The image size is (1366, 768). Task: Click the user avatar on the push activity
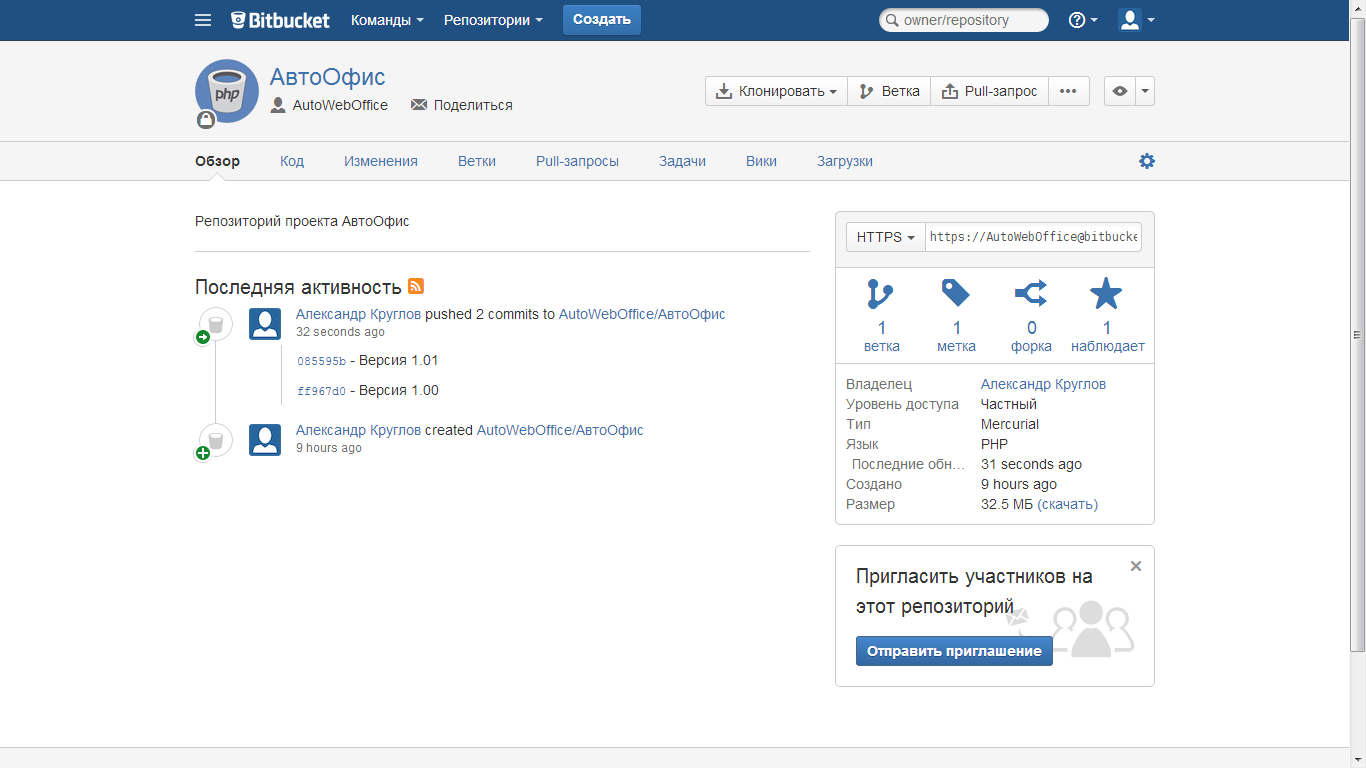click(265, 324)
